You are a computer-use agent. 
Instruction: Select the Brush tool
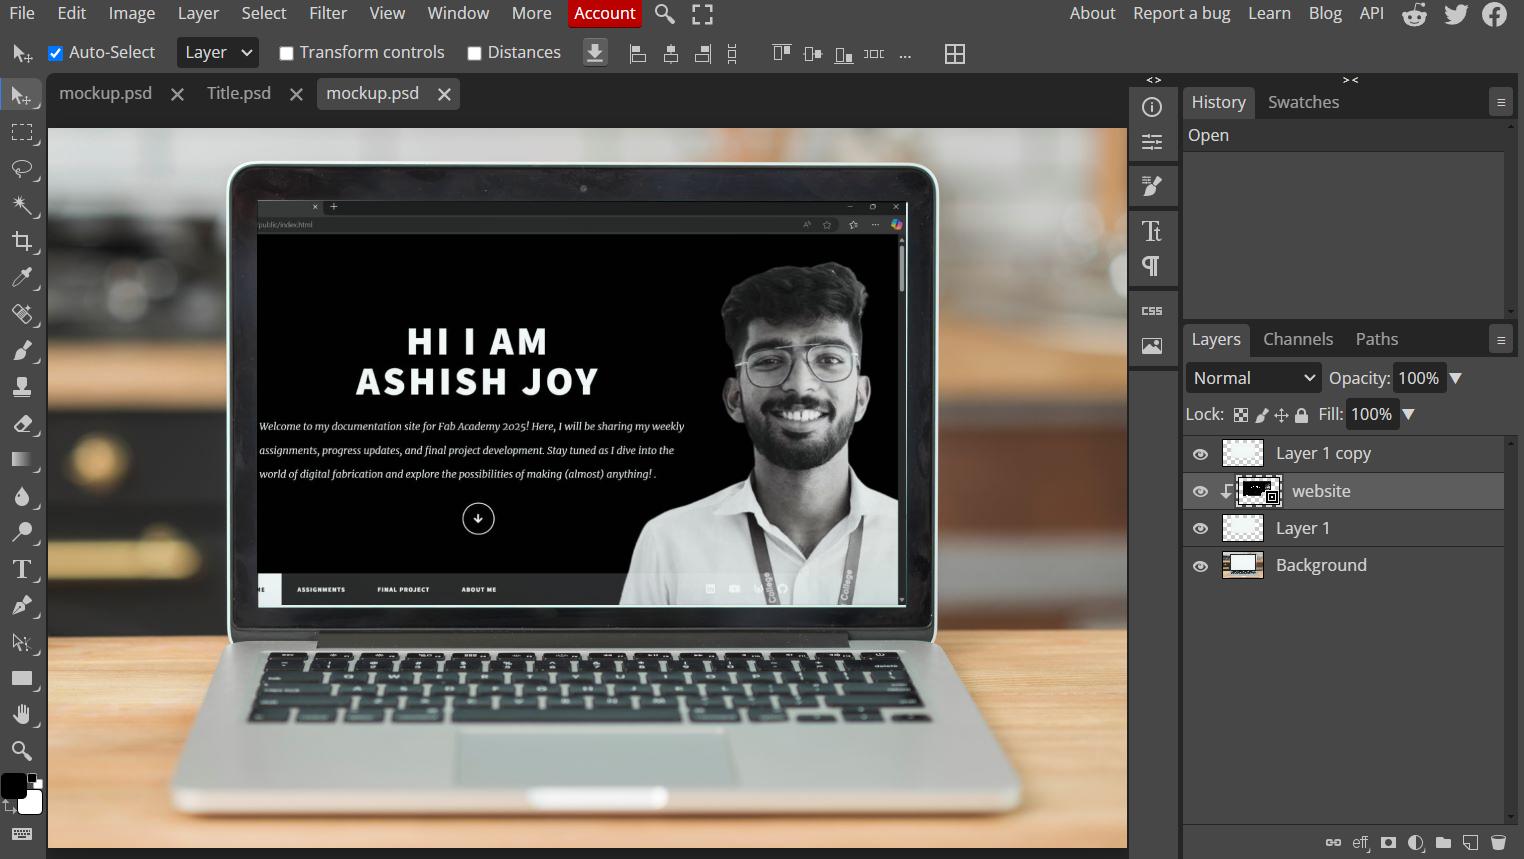pyautogui.click(x=21, y=350)
